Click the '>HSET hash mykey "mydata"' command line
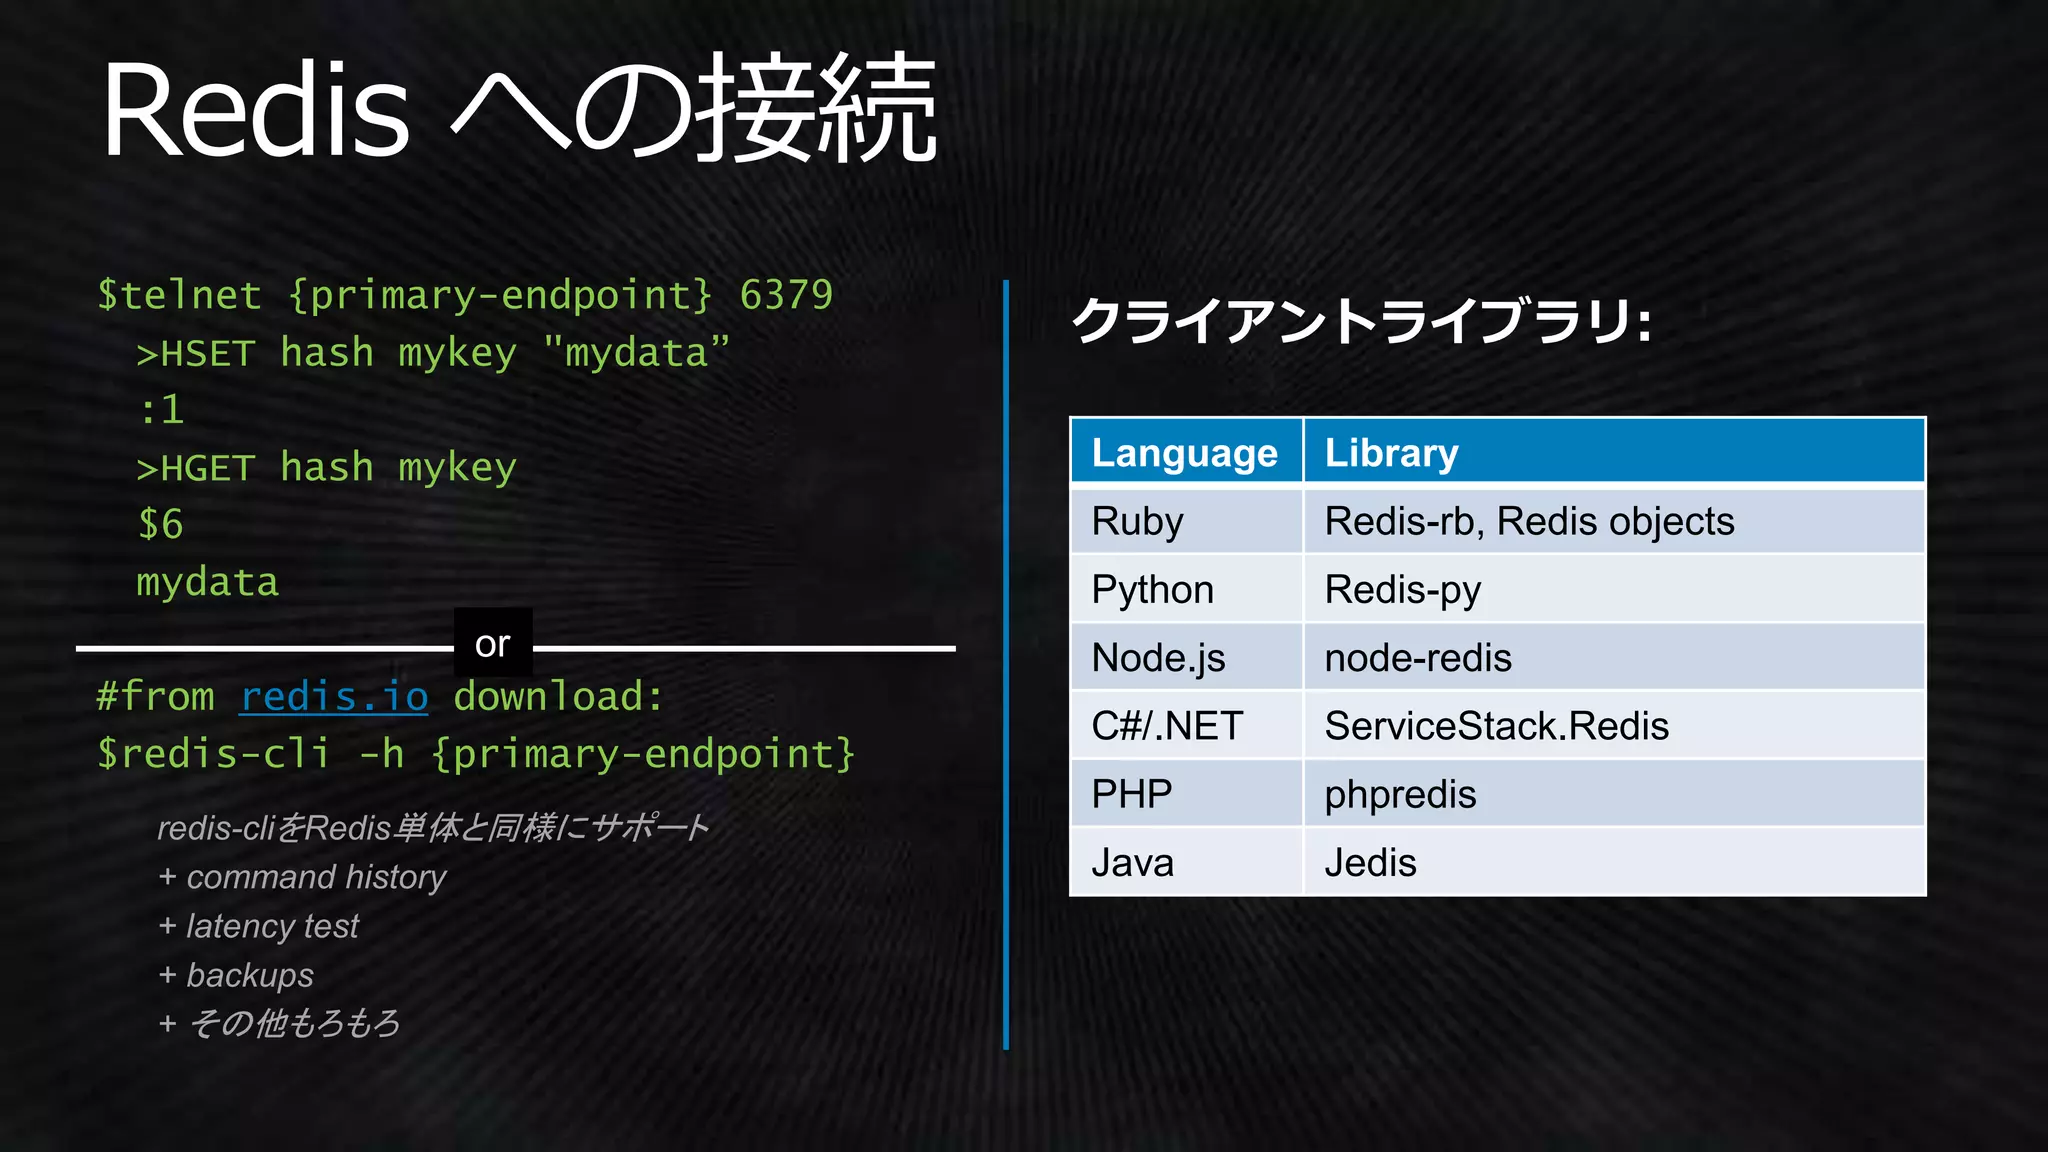Viewport: 2048px width, 1152px height. point(433,353)
